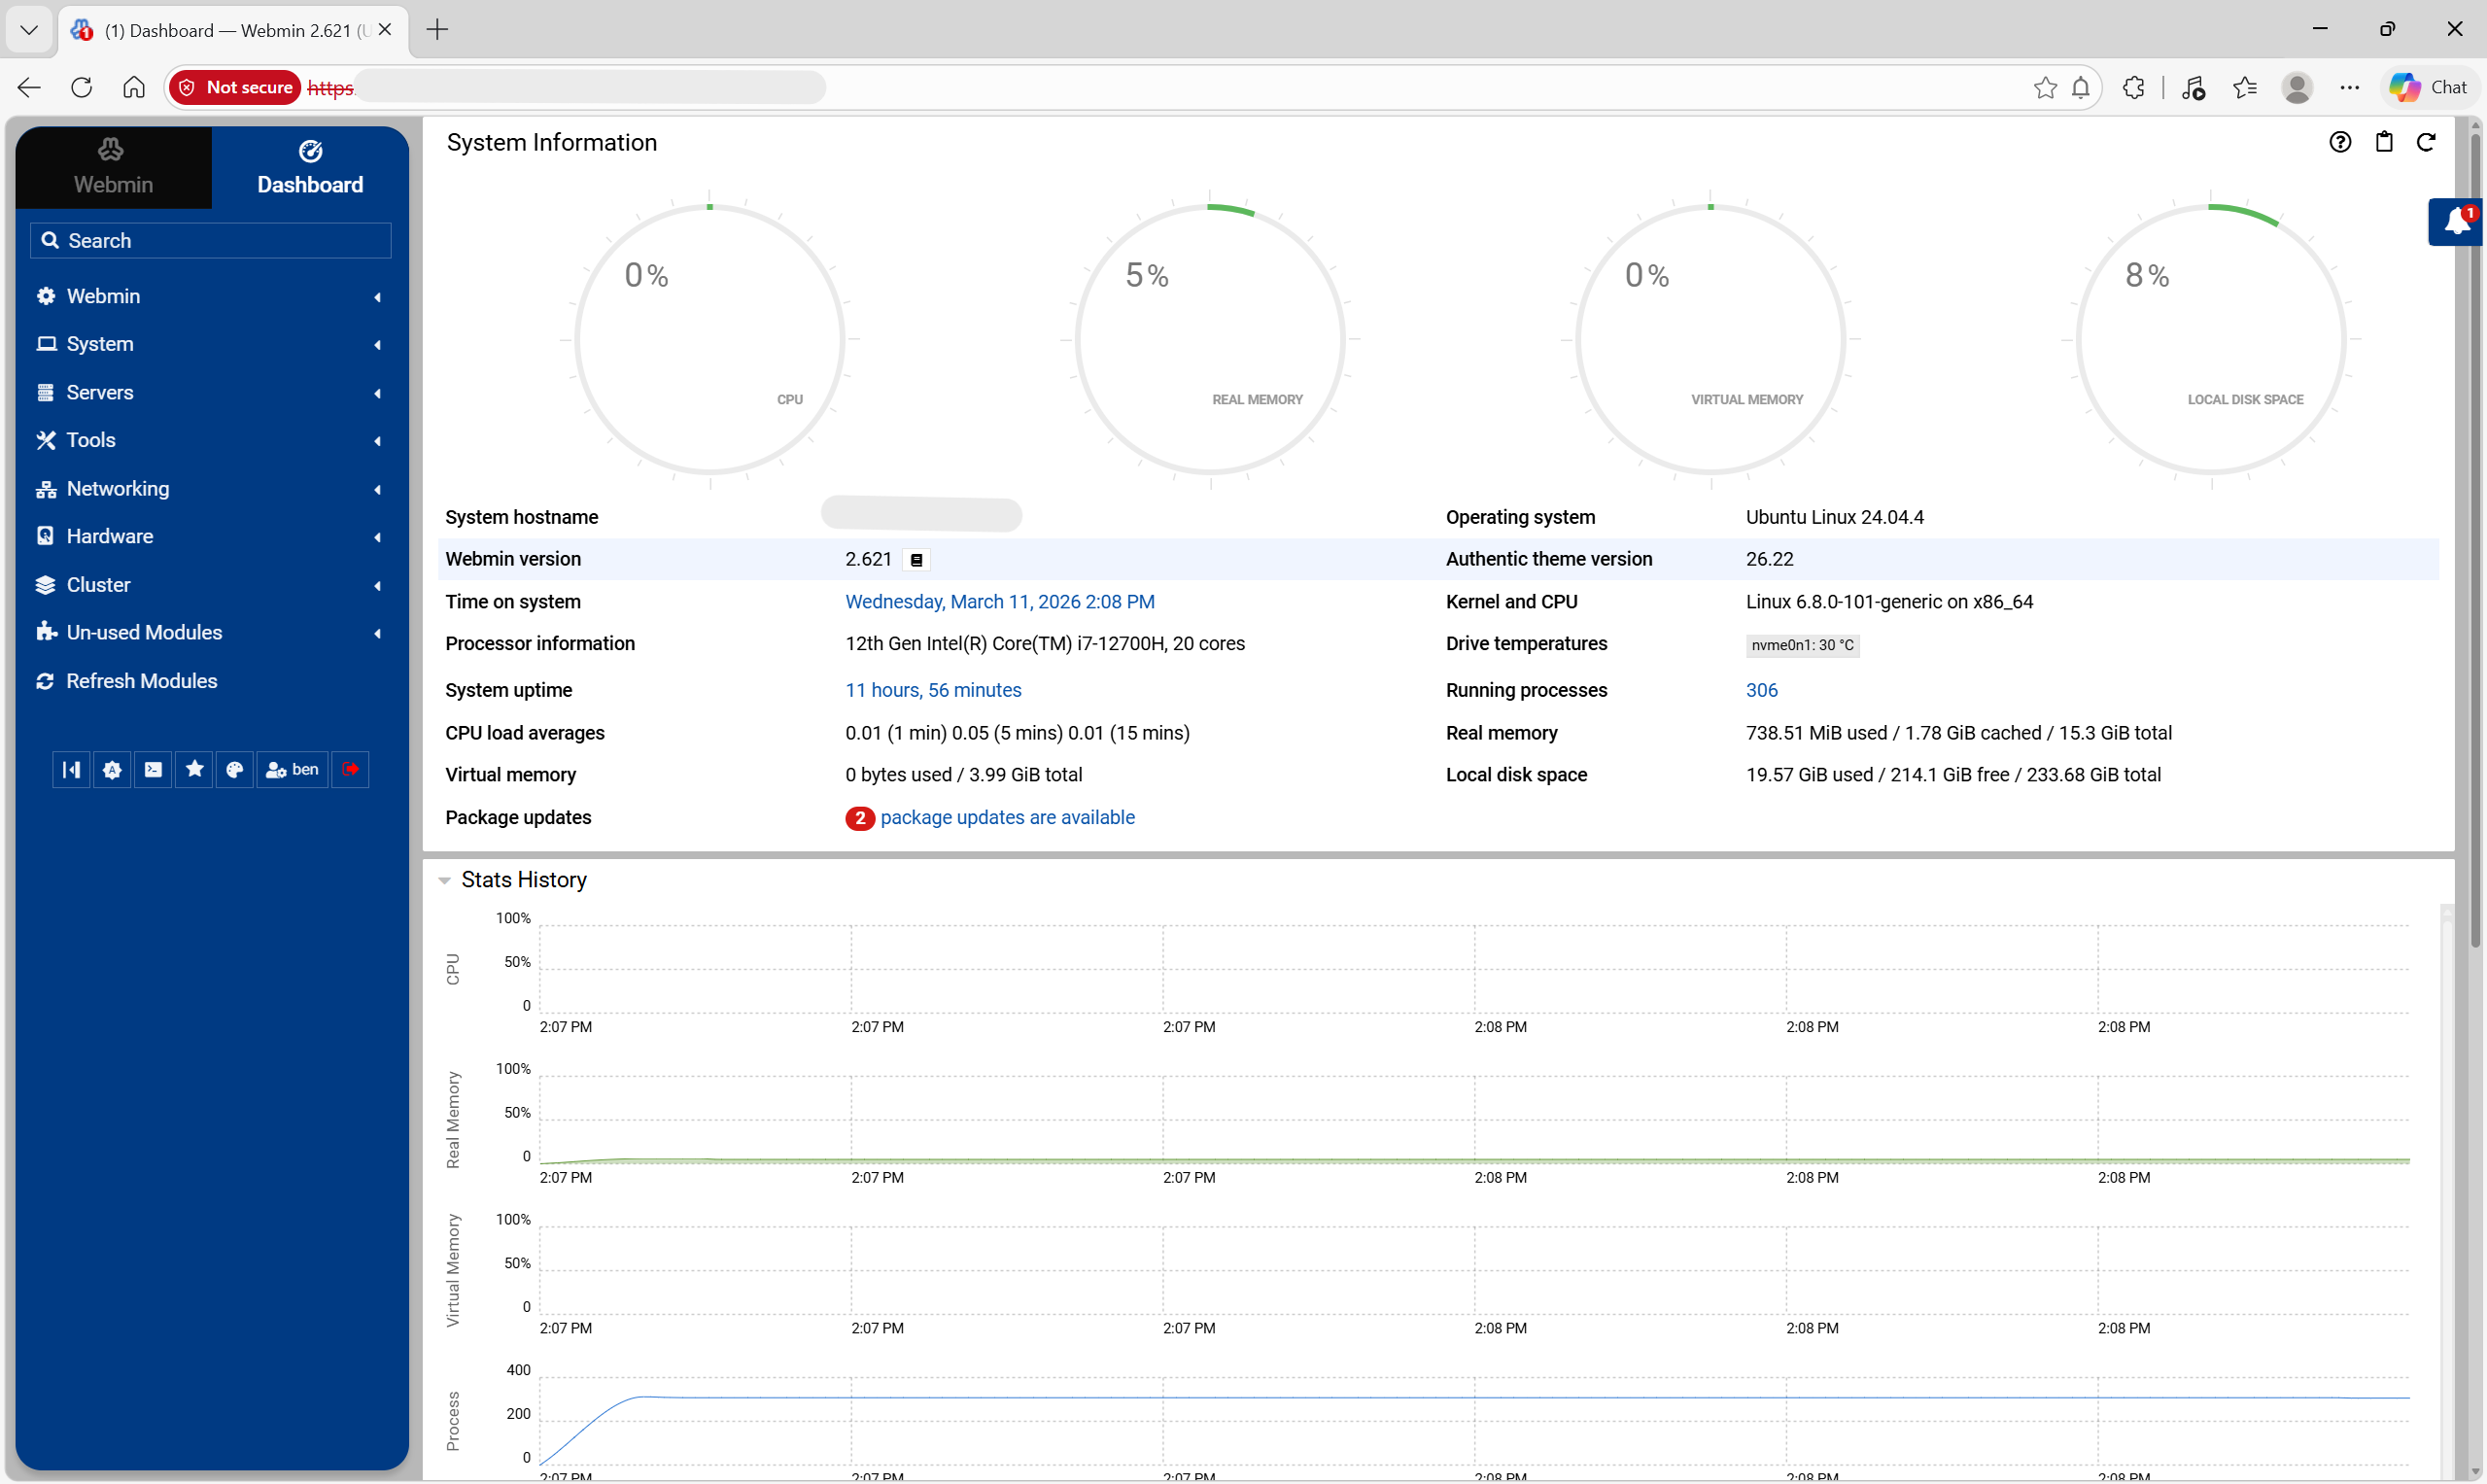The height and width of the screenshot is (1484, 2487).
Task: Open the theme color palette
Action: click(x=234, y=769)
